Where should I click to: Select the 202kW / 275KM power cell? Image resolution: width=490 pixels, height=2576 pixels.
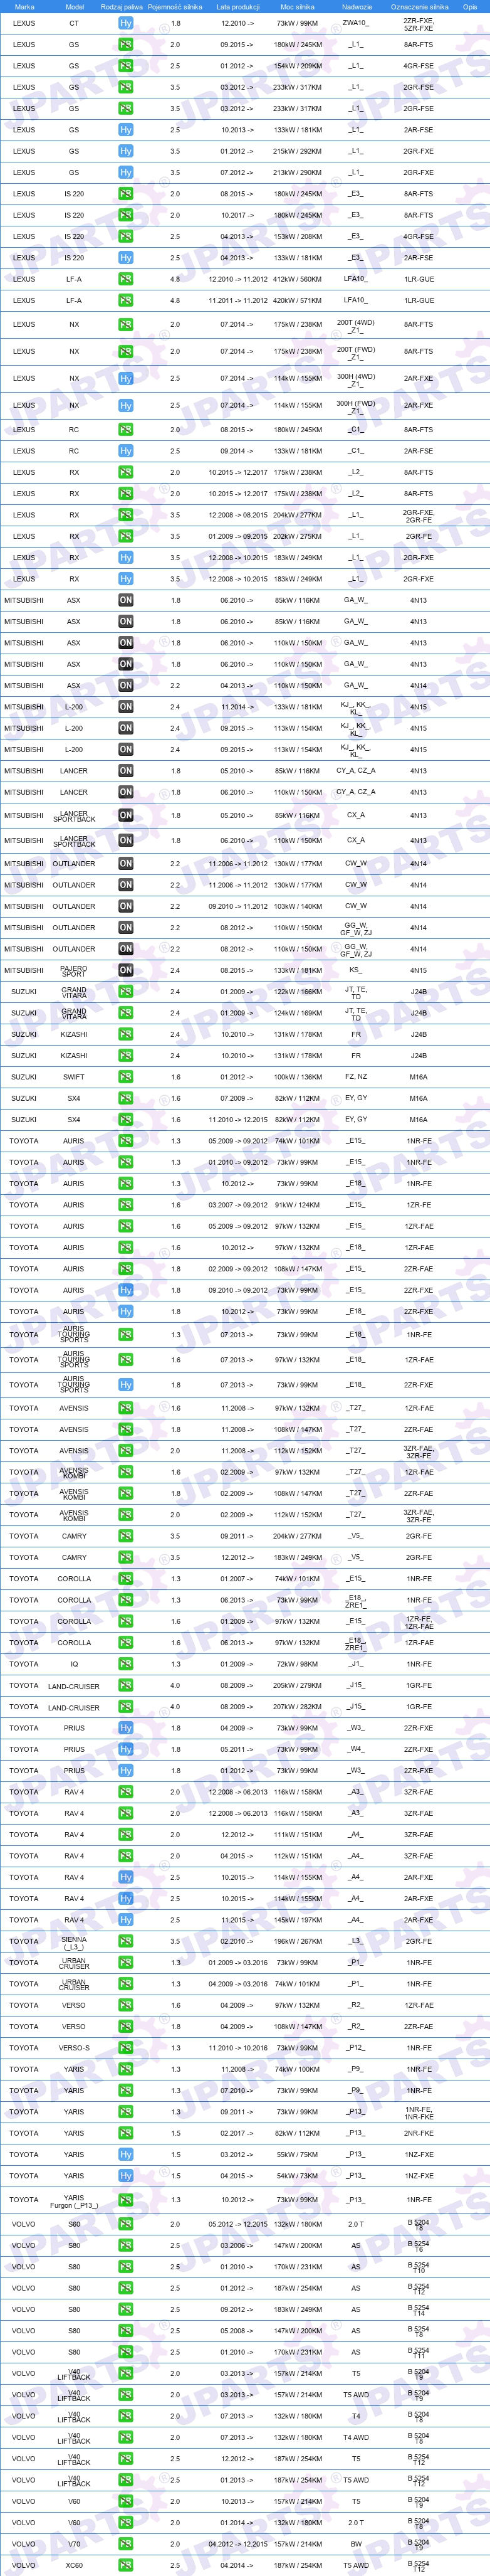[x=297, y=536]
